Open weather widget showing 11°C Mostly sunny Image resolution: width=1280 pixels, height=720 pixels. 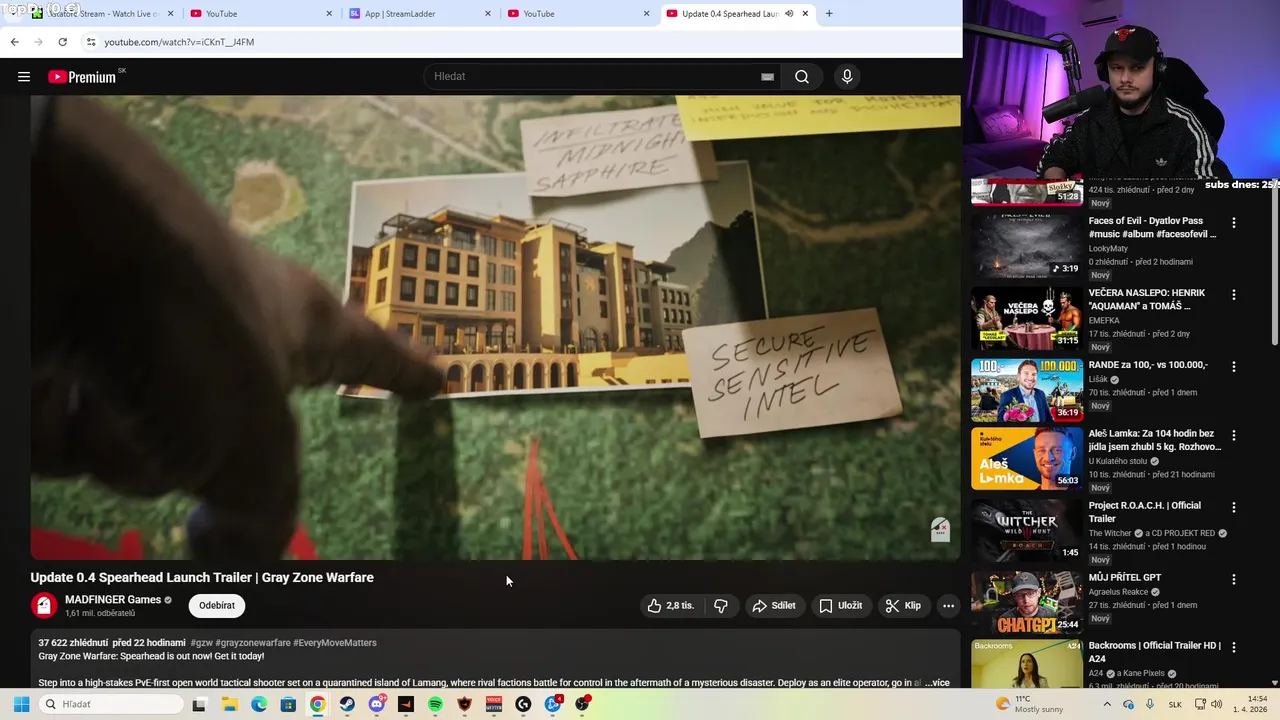pyautogui.click(x=1030, y=705)
